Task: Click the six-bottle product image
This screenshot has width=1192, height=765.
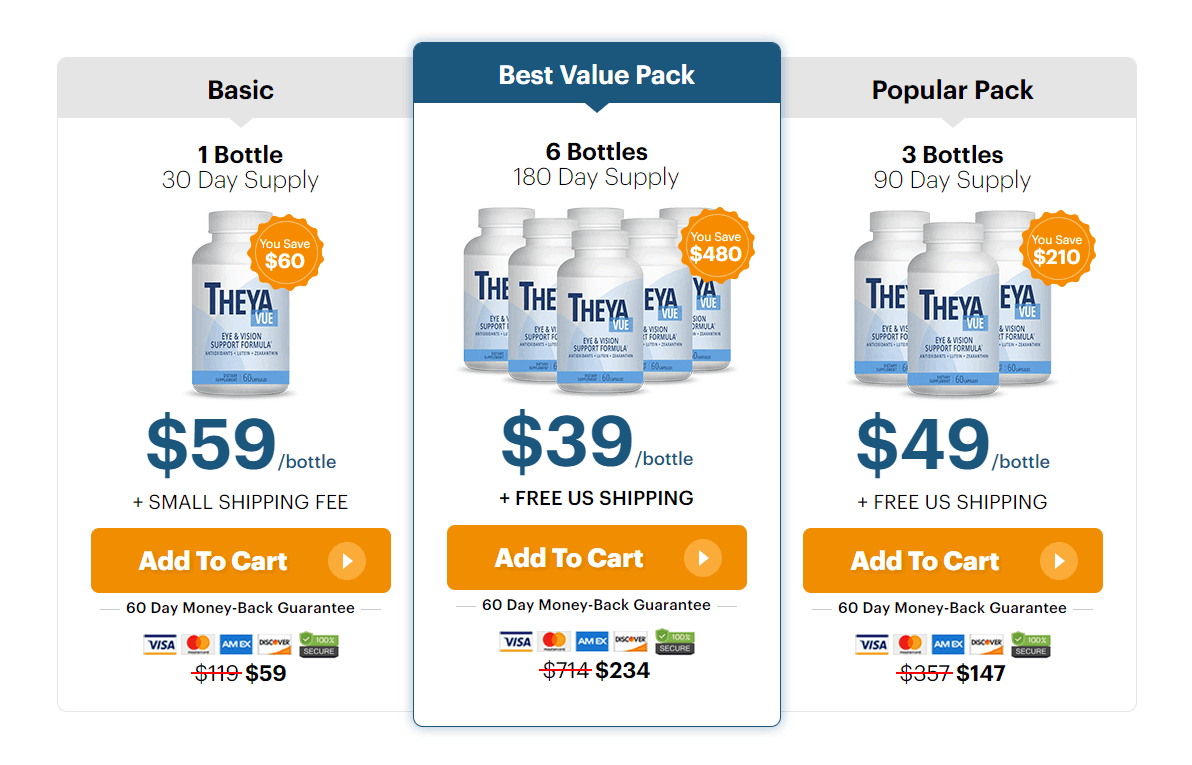Action: click(596, 300)
